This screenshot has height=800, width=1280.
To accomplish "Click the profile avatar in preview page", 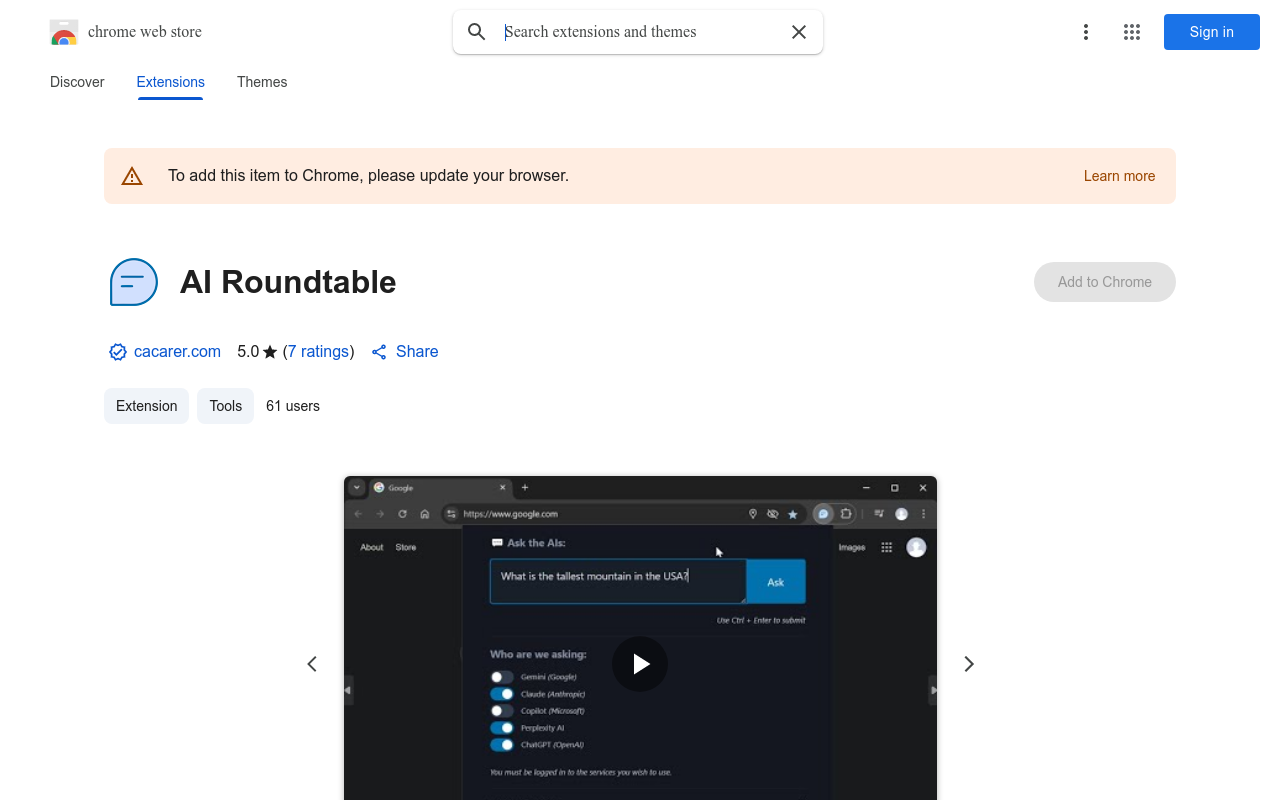I will (x=916, y=547).
